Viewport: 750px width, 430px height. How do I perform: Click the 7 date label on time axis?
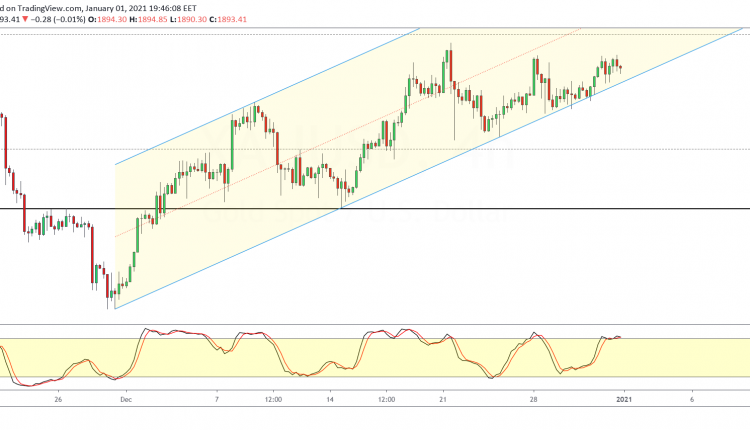(217, 399)
